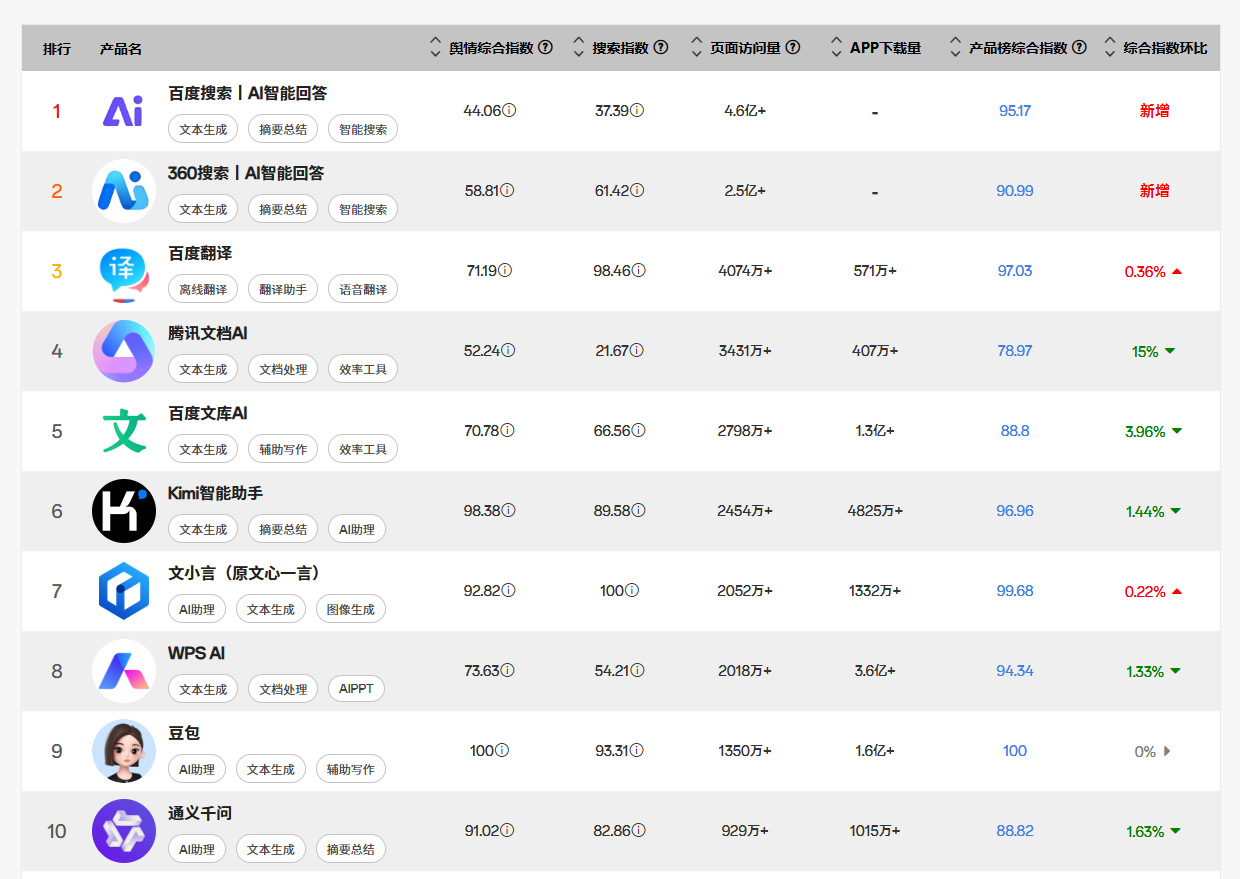Click info icon next to 44.06
Viewport: 1240px width, 879px height.
point(509,111)
